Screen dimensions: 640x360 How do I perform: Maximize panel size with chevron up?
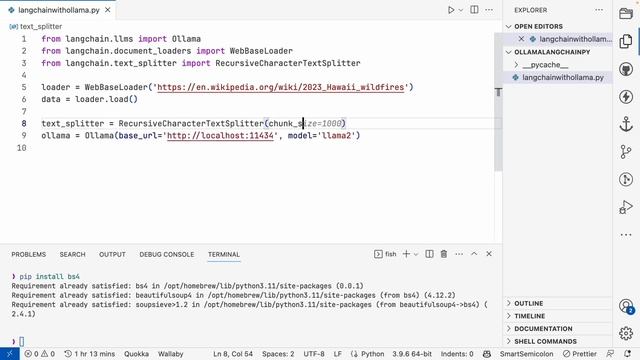tap(474, 254)
